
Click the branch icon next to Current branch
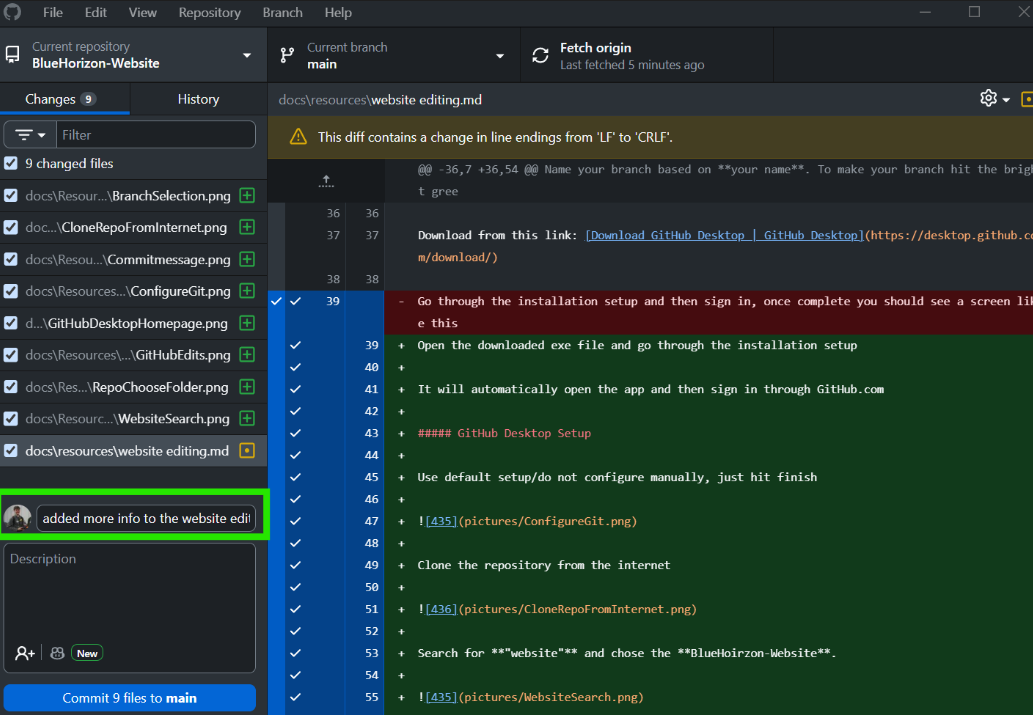pos(287,55)
